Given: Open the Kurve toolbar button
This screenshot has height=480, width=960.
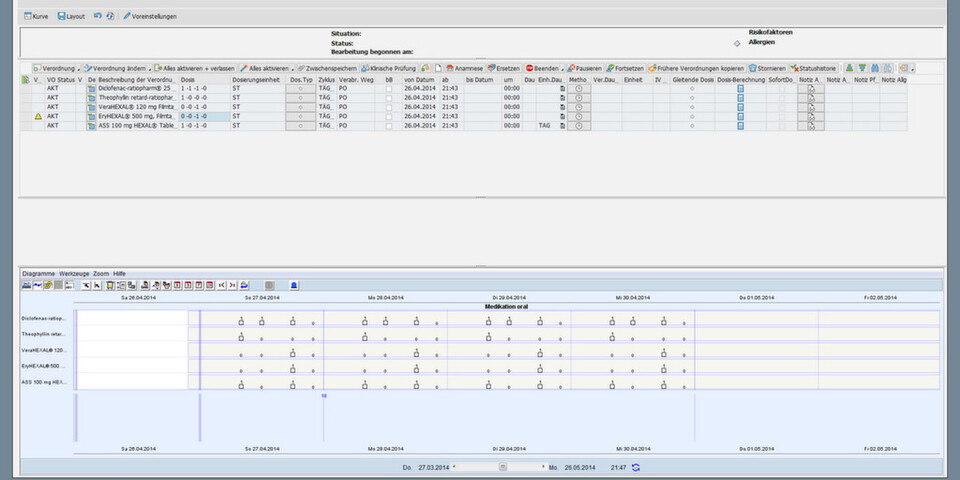Looking at the screenshot, I should 36,17.
